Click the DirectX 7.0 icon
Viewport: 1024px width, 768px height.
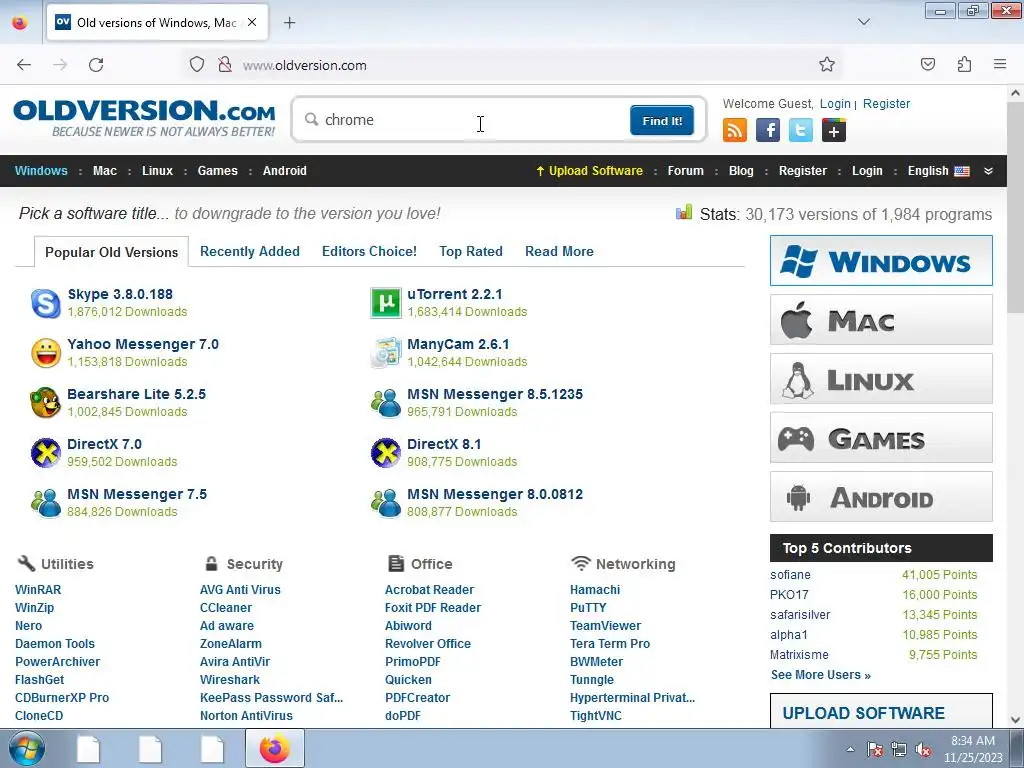click(46, 453)
